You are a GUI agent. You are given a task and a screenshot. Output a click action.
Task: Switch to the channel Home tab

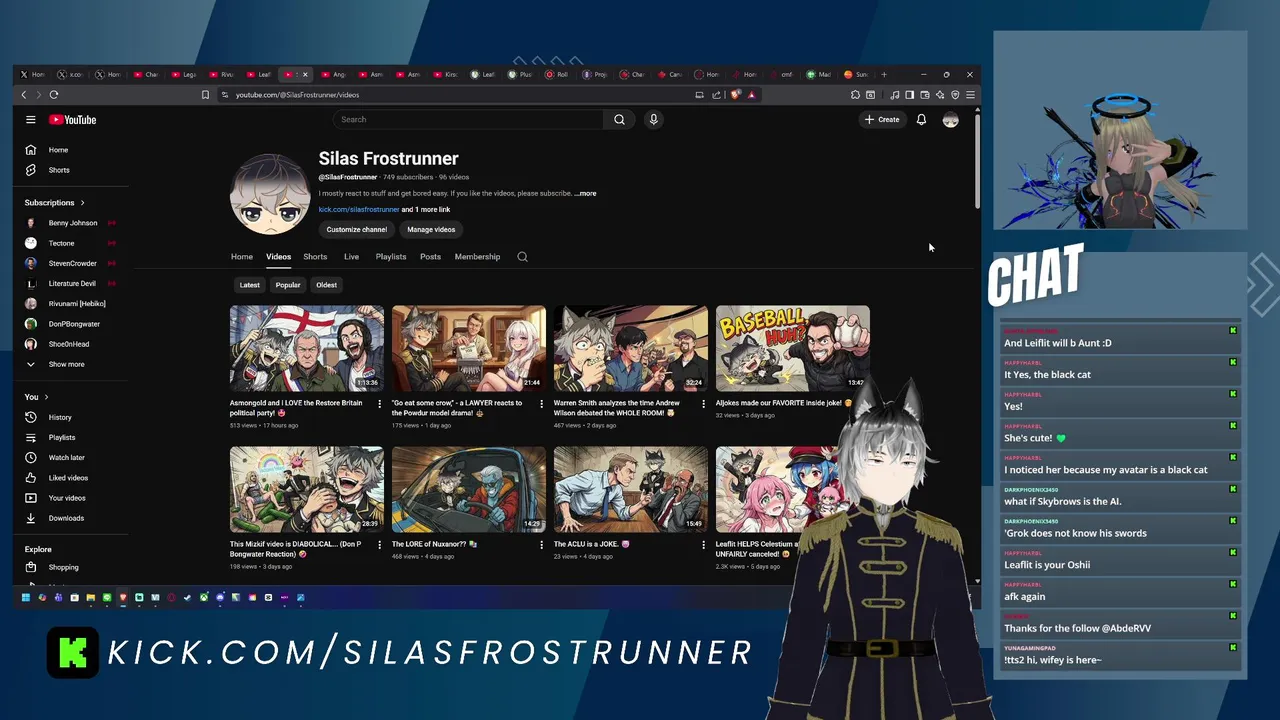pyautogui.click(x=242, y=257)
